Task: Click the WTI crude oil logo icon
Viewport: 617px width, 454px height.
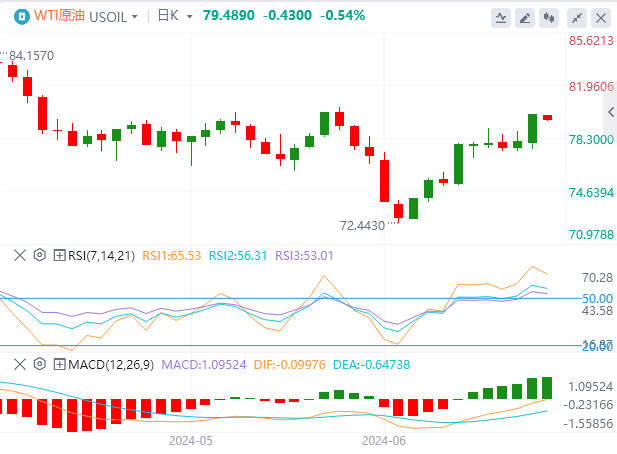Action: (x=22, y=17)
